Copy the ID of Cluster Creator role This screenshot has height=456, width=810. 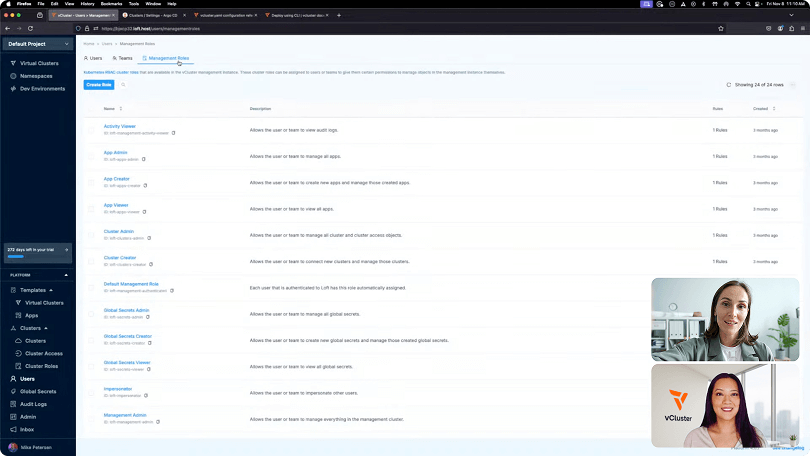click(x=151, y=264)
